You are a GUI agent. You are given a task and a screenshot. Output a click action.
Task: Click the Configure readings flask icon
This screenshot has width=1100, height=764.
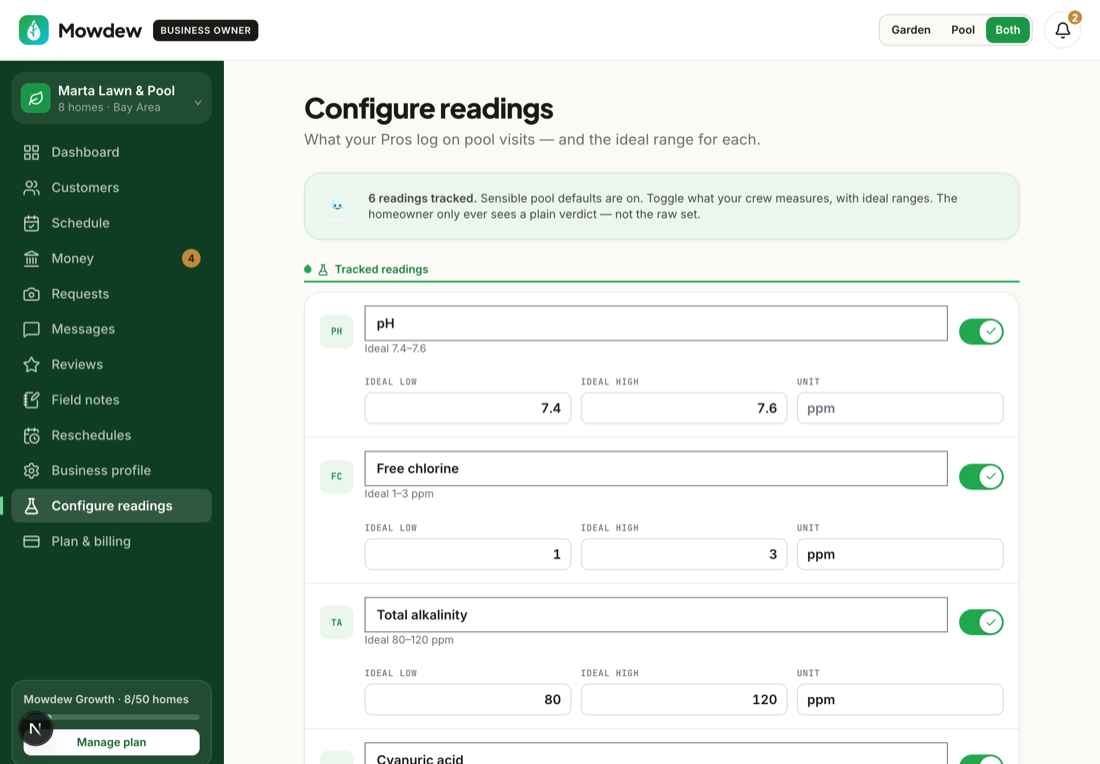coord(32,506)
